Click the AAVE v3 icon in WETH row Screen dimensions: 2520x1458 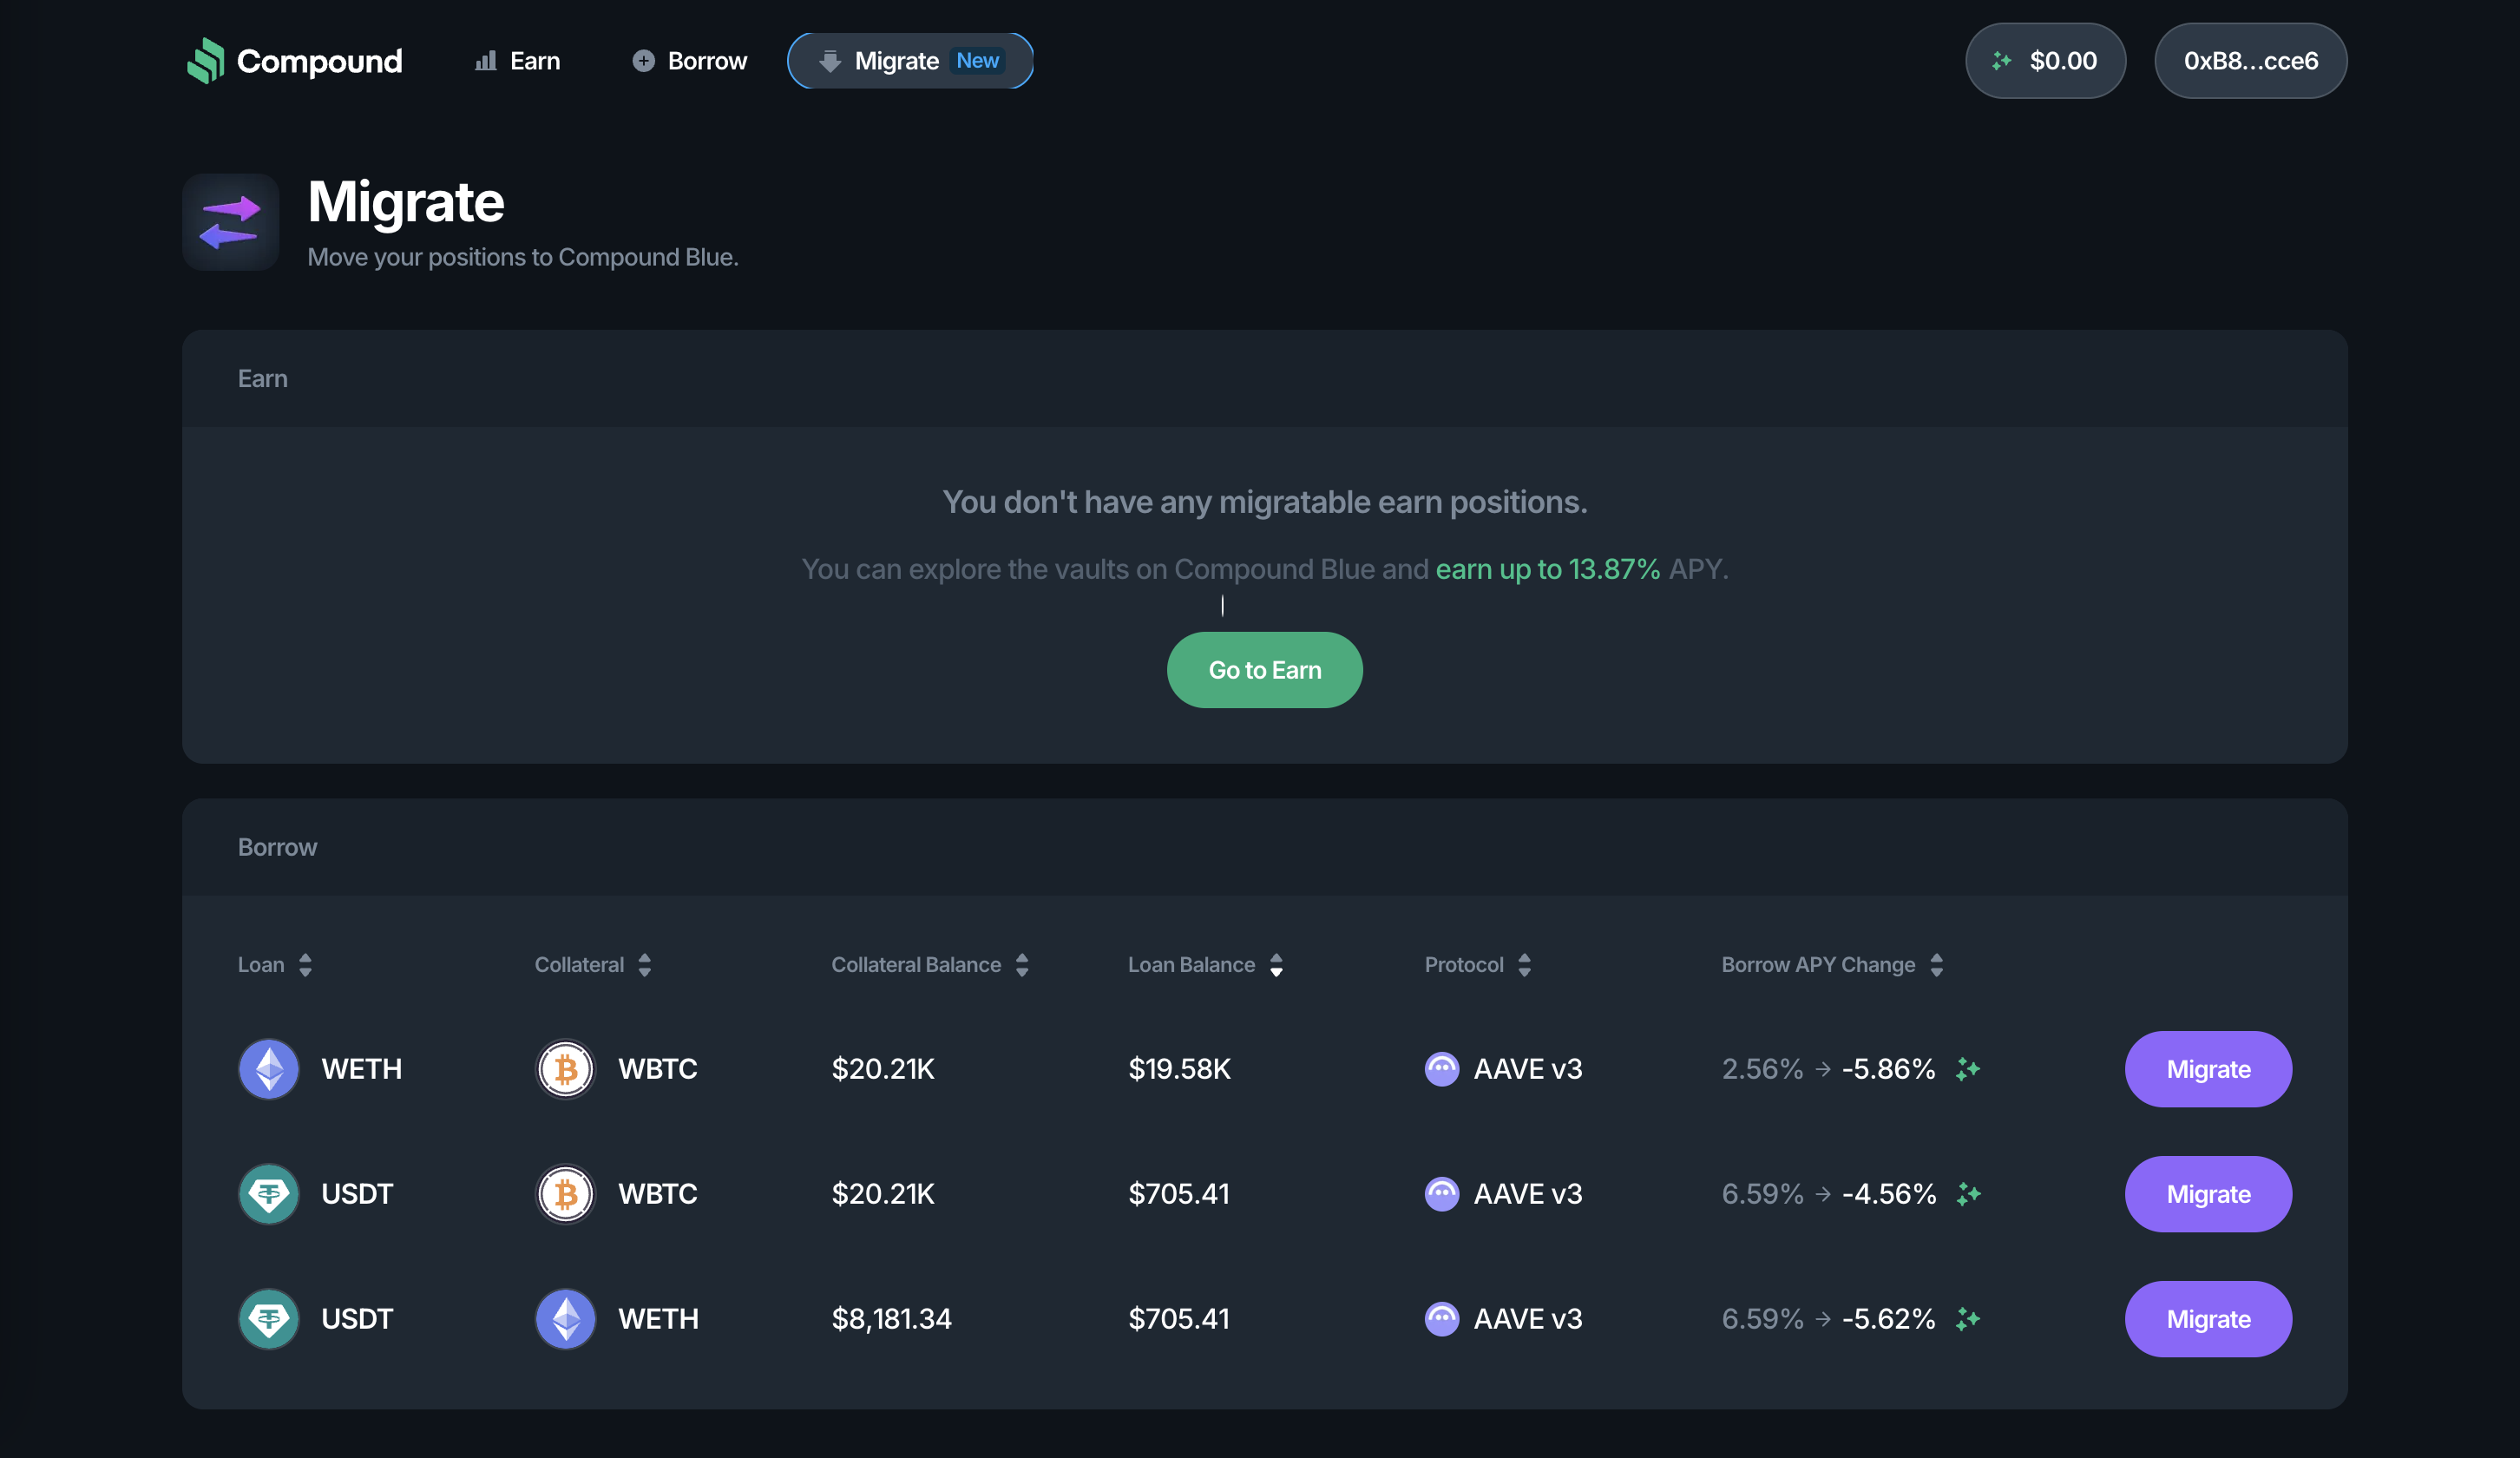(x=1442, y=1069)
